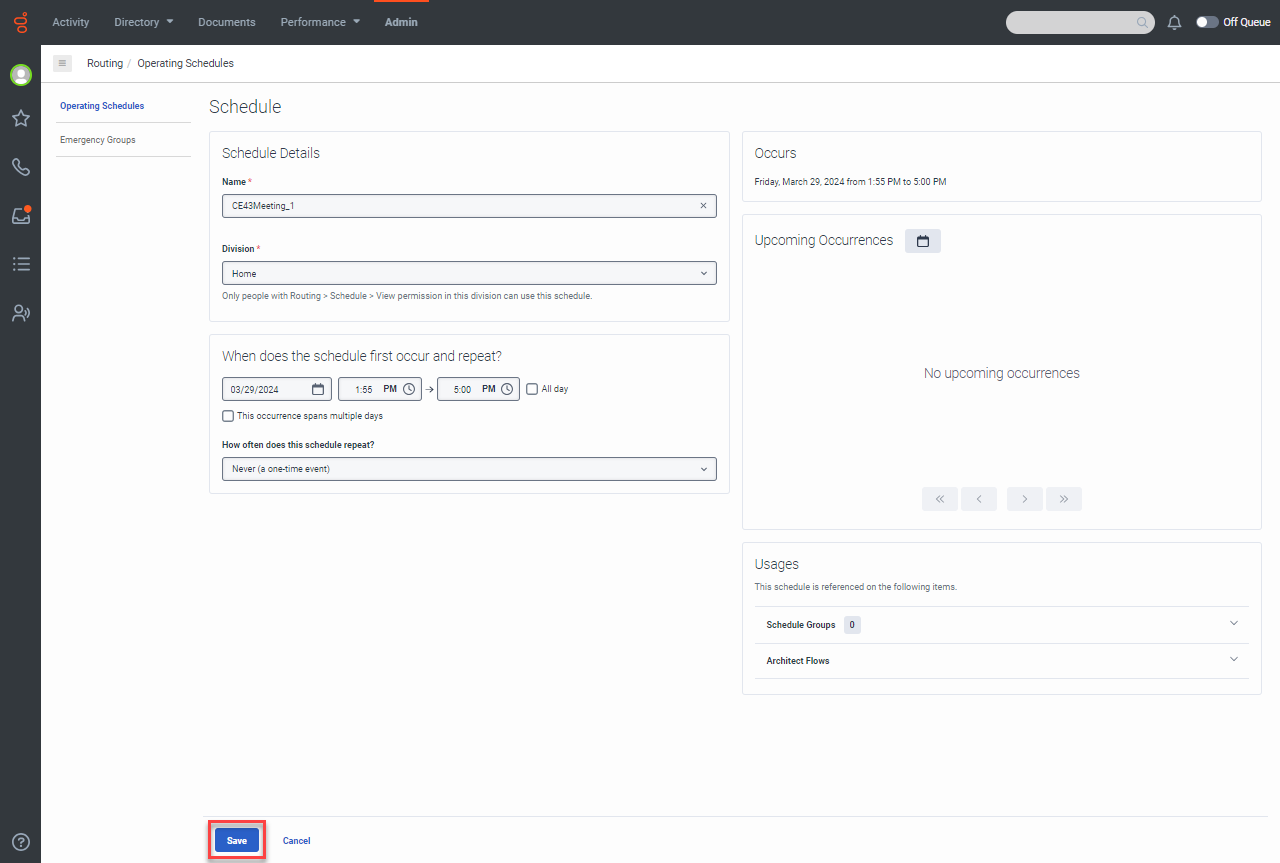Viewport: 1280px width, 863px height.
Task: Toggle the Off Queue switch
Action: (1207, 22)
